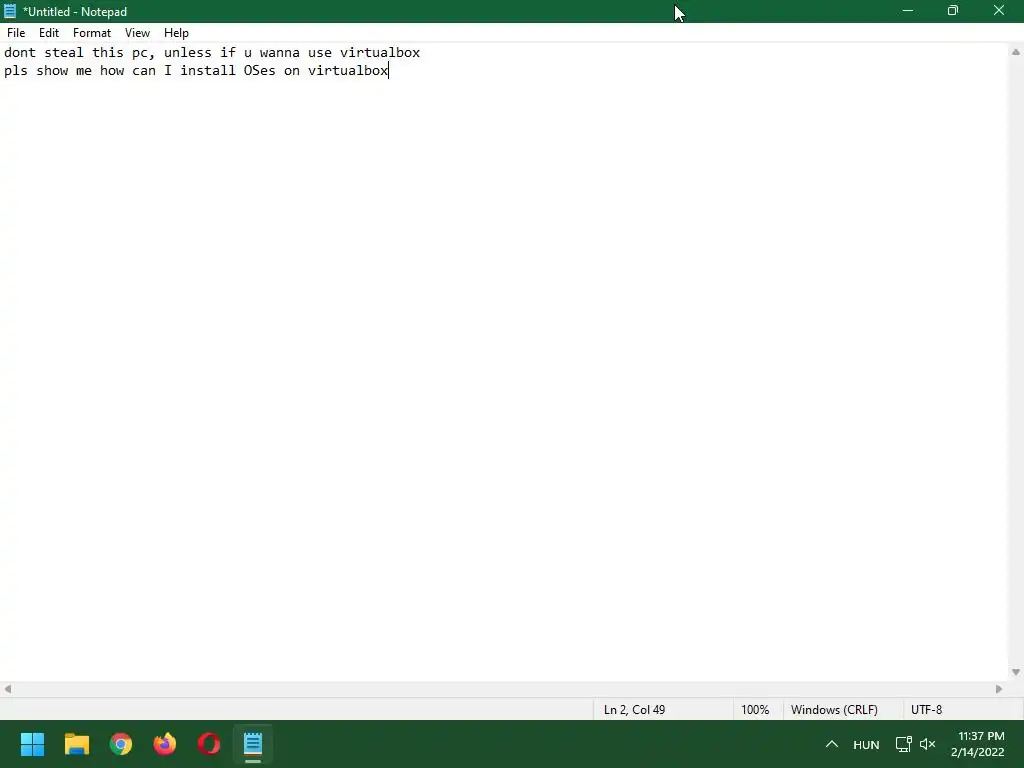Open the View menu
This screenshot has width=1024, height=768.
(137, 33)
